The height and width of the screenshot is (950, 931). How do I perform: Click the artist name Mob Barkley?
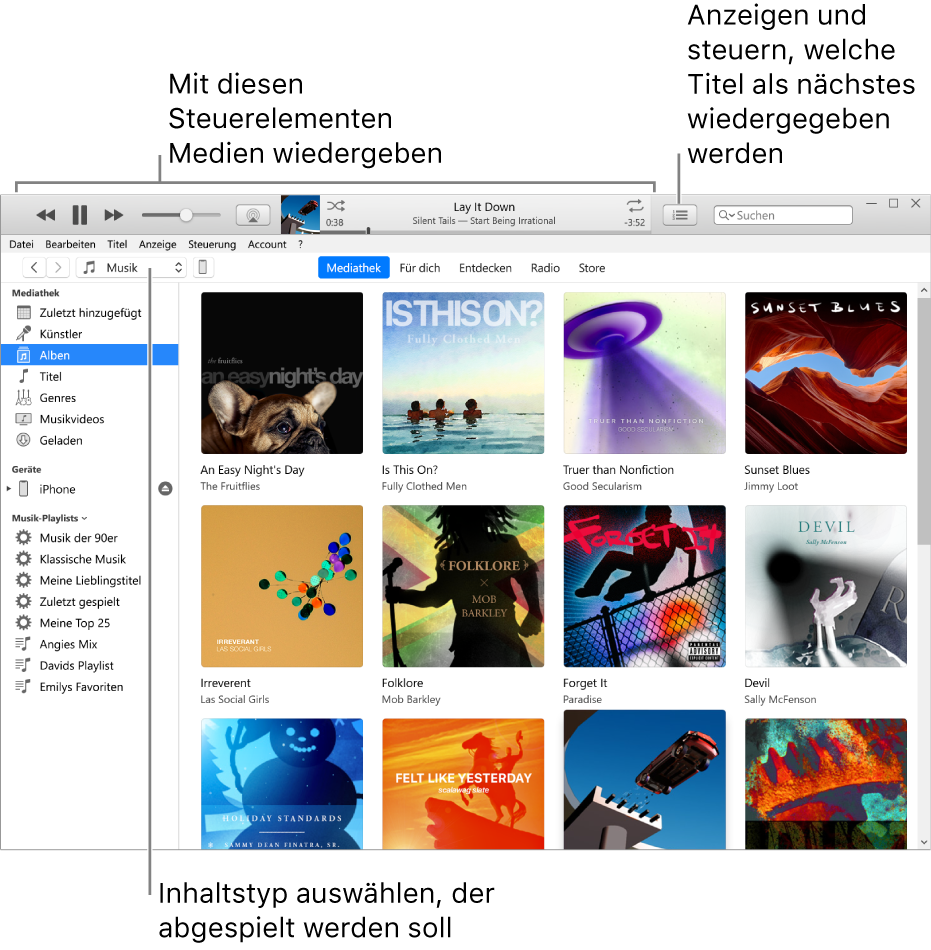(411, 699)
